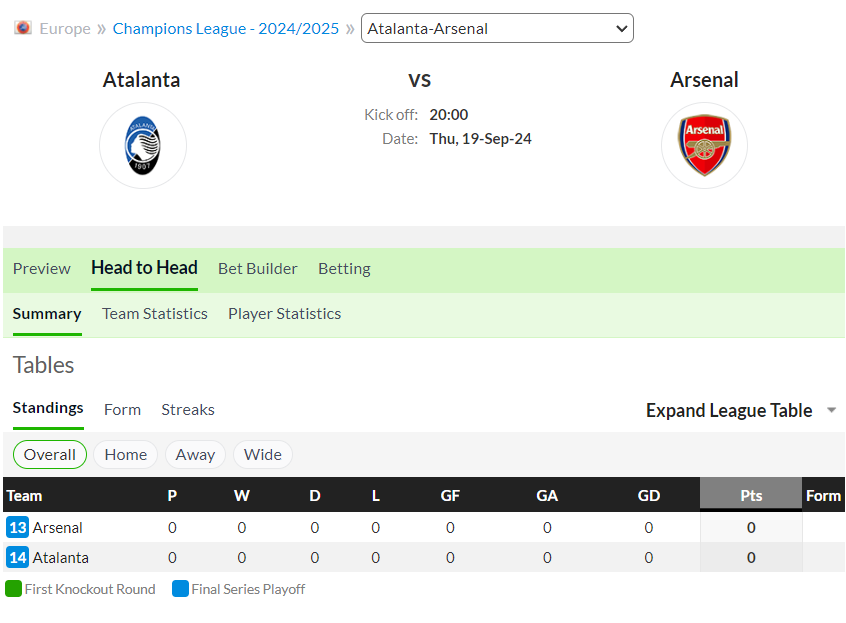
Task: Select the Overall standings filter
Action: [x=50, y=455]
